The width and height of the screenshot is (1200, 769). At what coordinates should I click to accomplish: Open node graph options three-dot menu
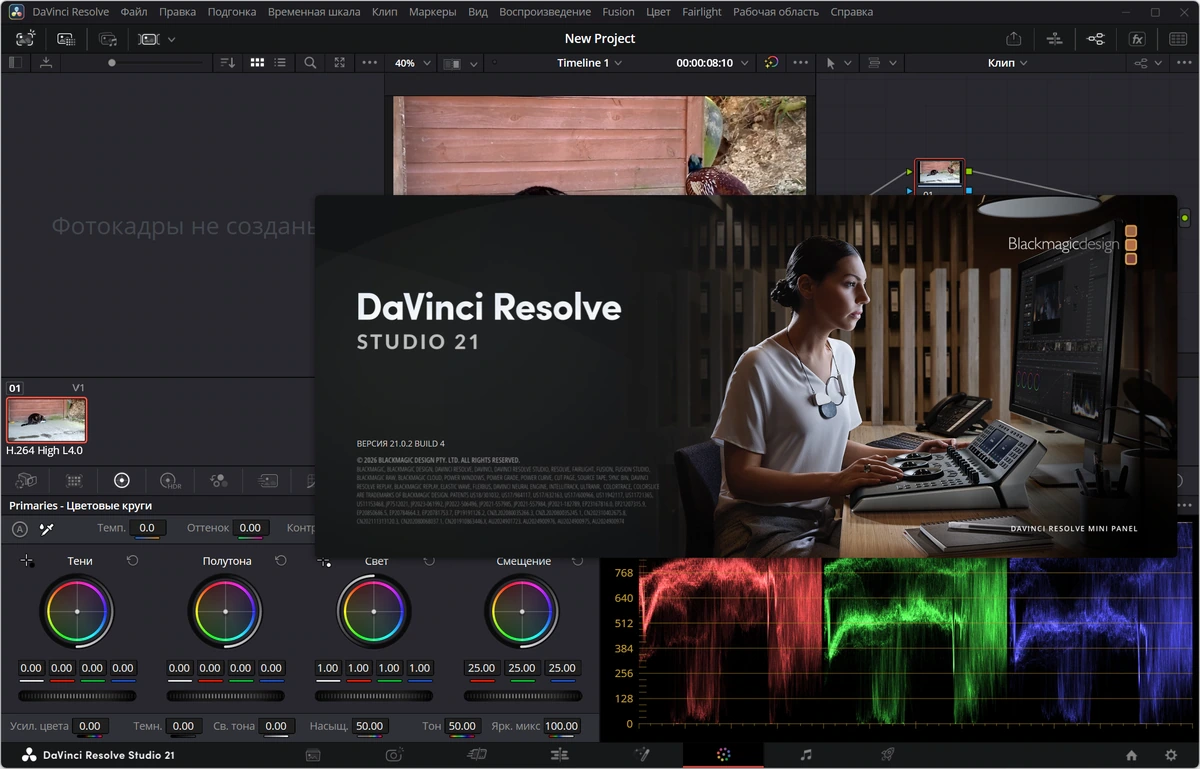(x=1186, y=62)
